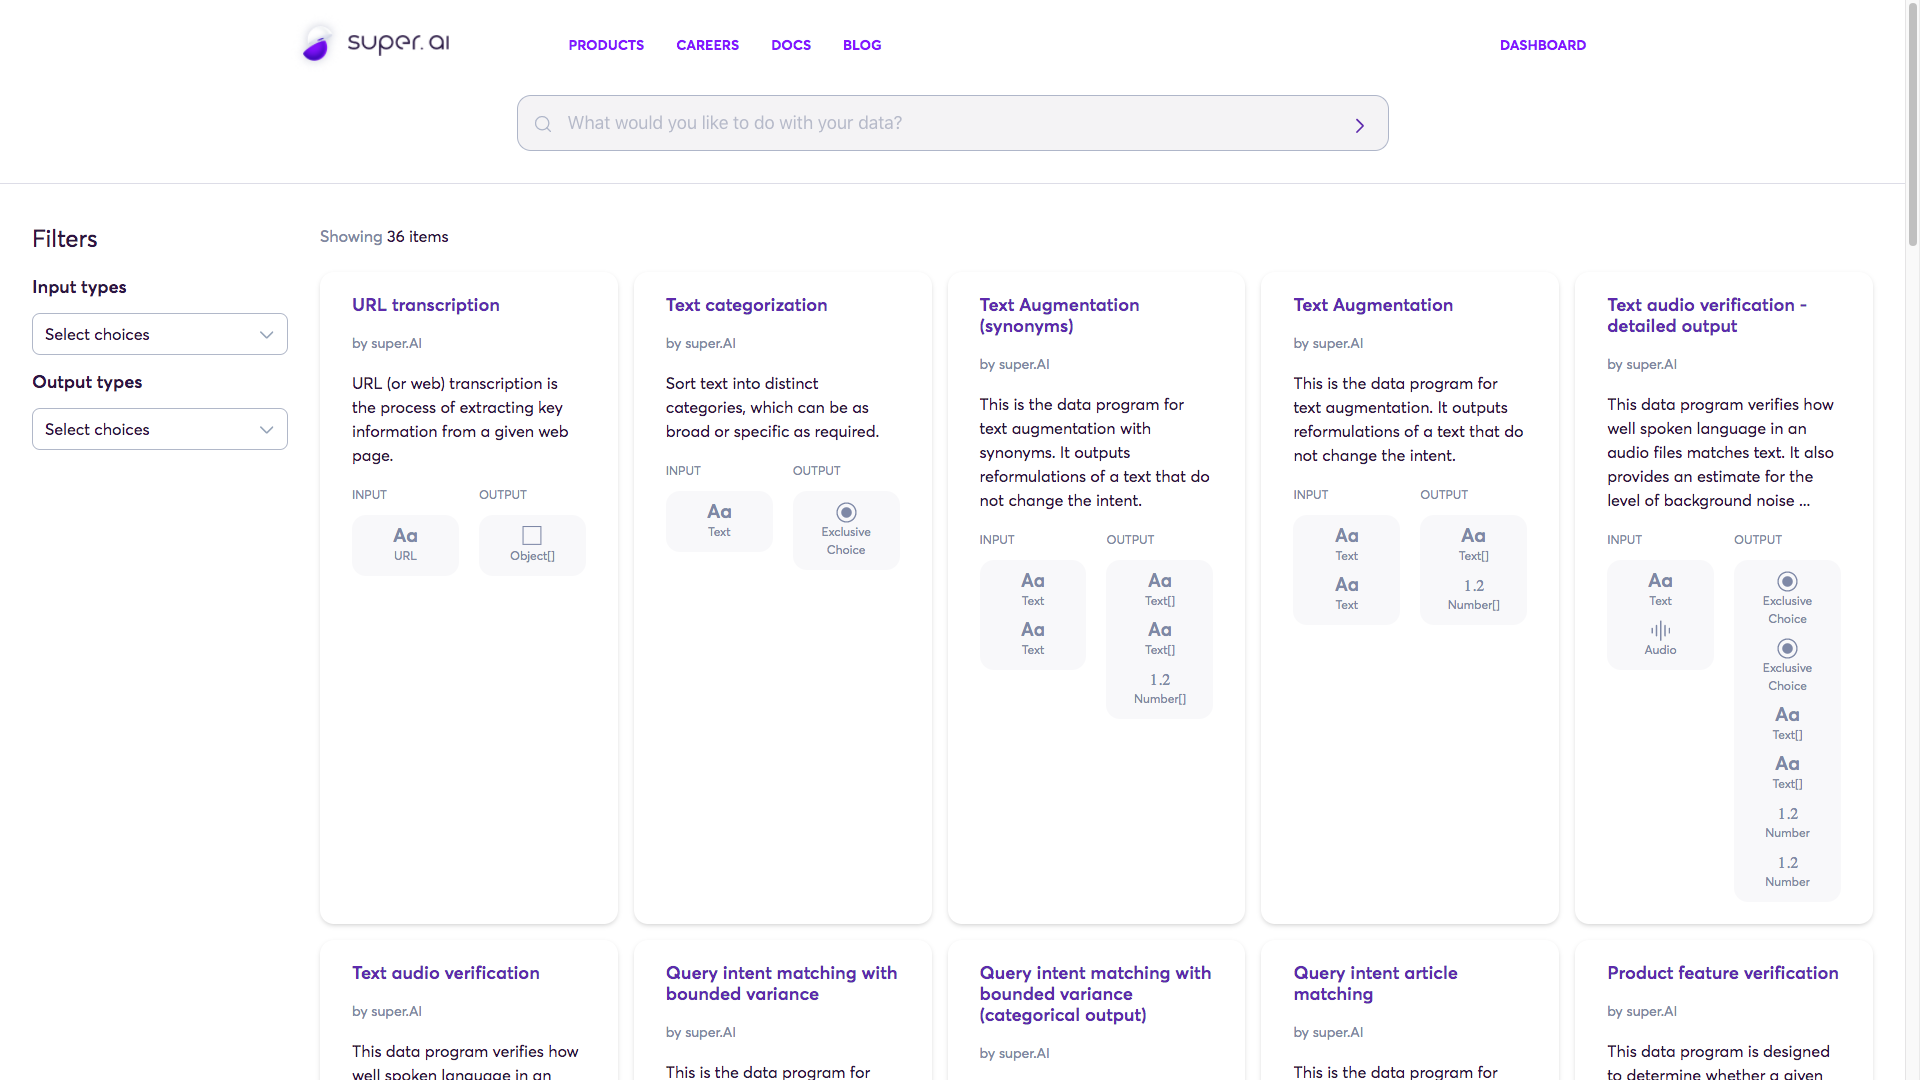
Task: Click Object[] output icon in URL transcription card
Action: [532, 536]
